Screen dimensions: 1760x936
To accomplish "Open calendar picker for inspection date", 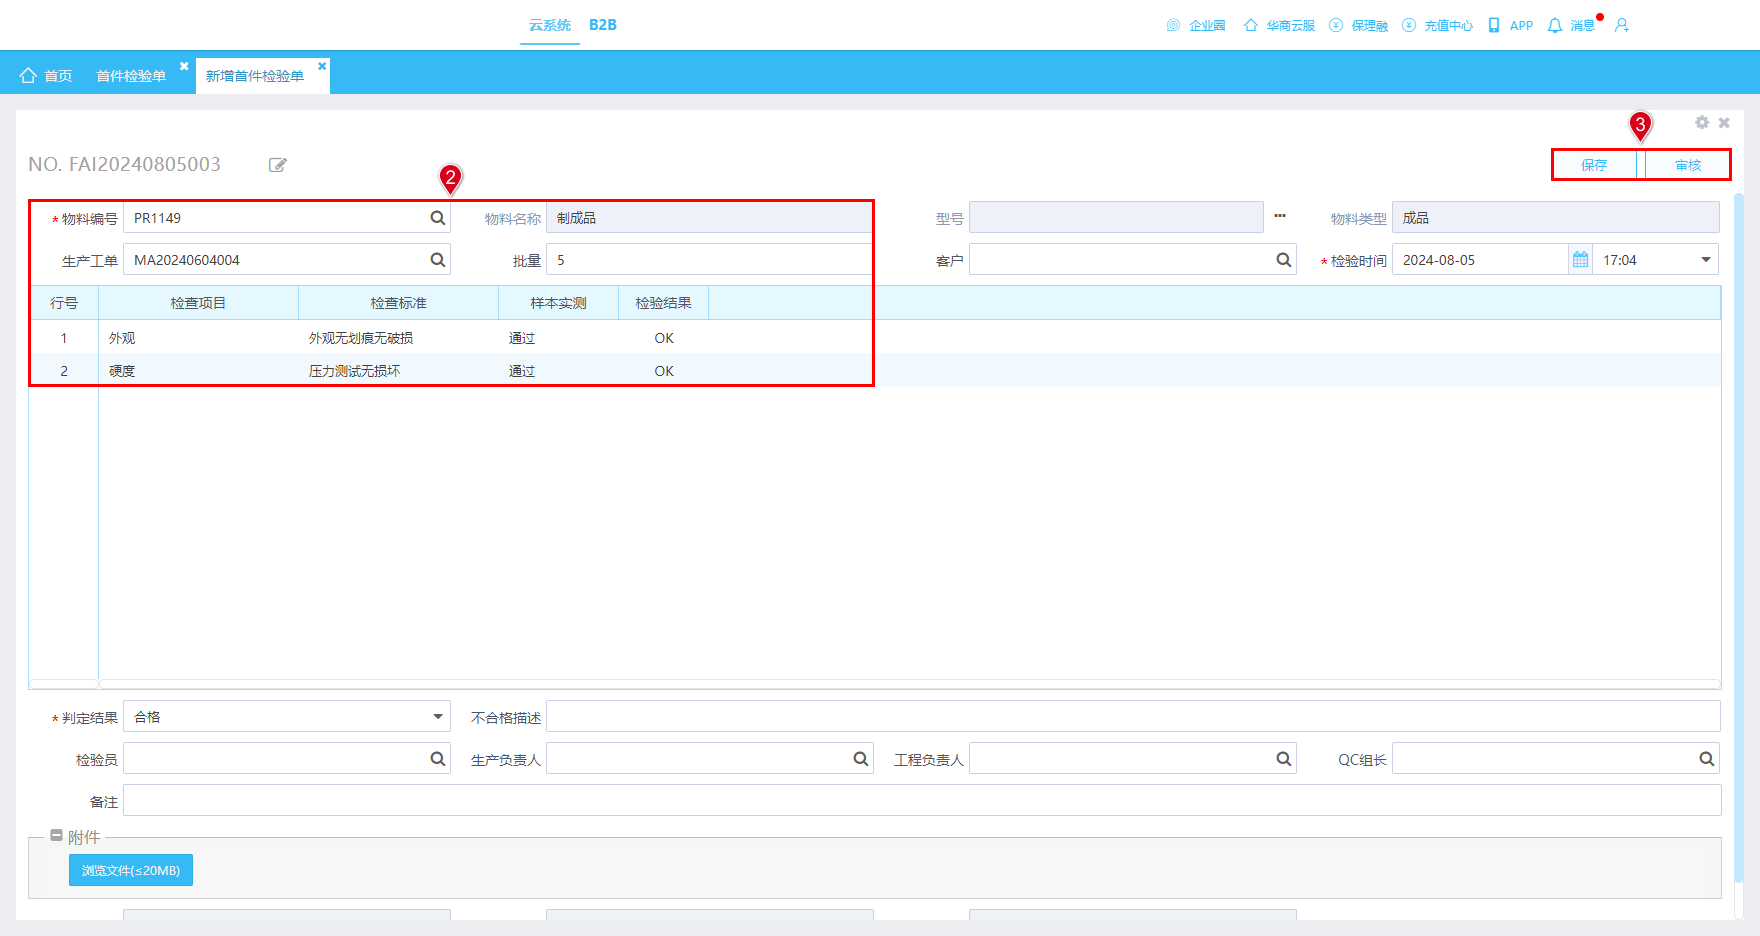I will coord(1580,260).
